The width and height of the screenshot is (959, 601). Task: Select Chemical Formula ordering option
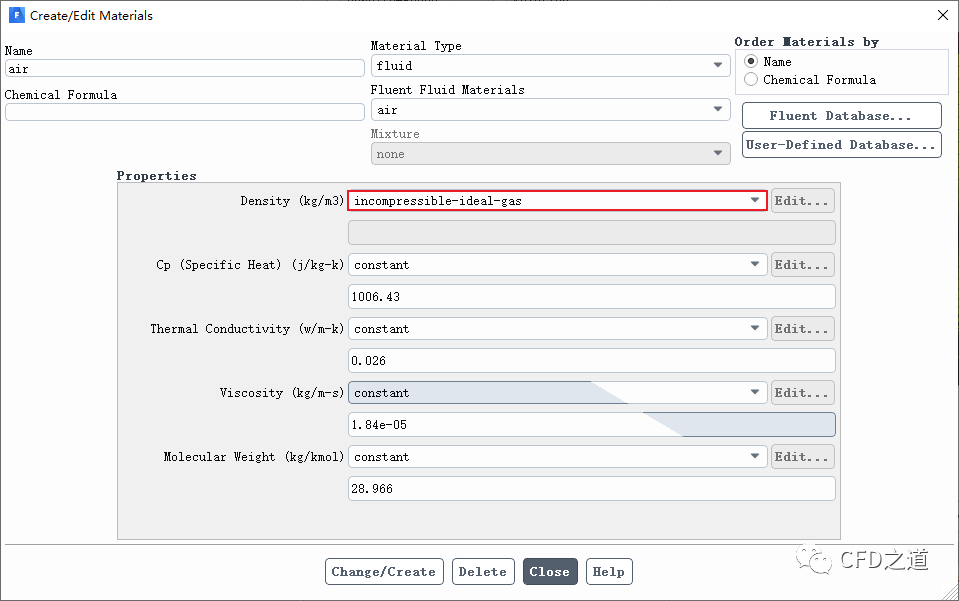pyautogui.click(x=751, y=80)
